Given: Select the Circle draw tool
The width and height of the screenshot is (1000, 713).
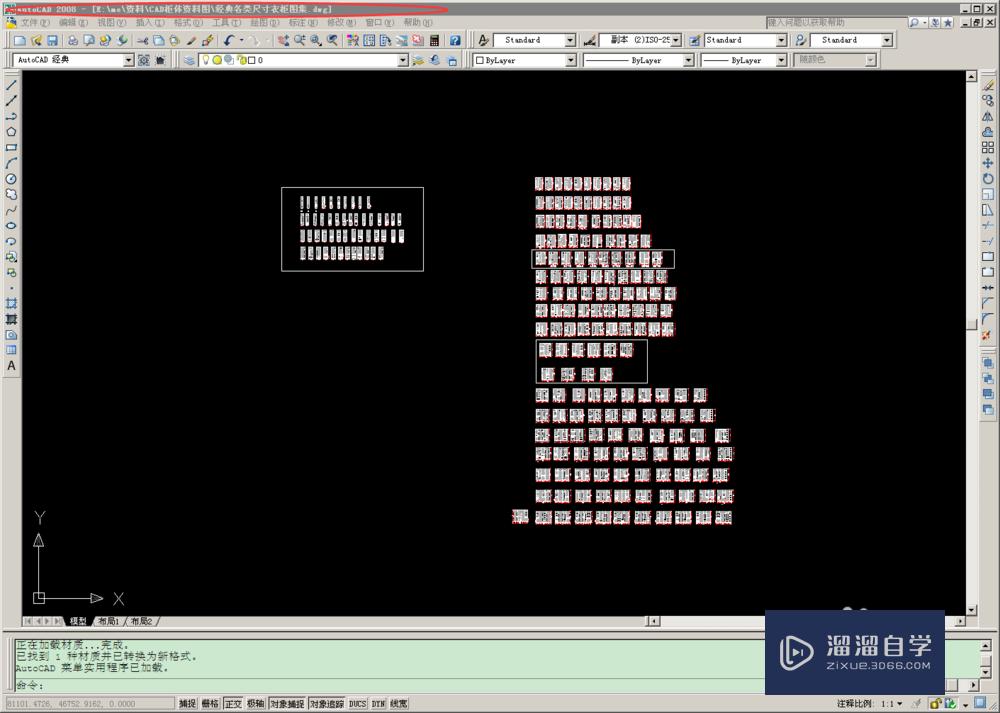Looking at the screenshot, I should 11,179.
